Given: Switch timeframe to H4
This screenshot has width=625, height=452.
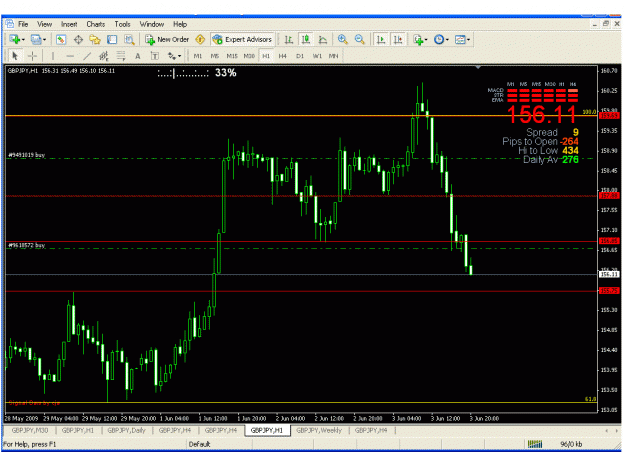Looking at the screenshot, I should point(283,56).
